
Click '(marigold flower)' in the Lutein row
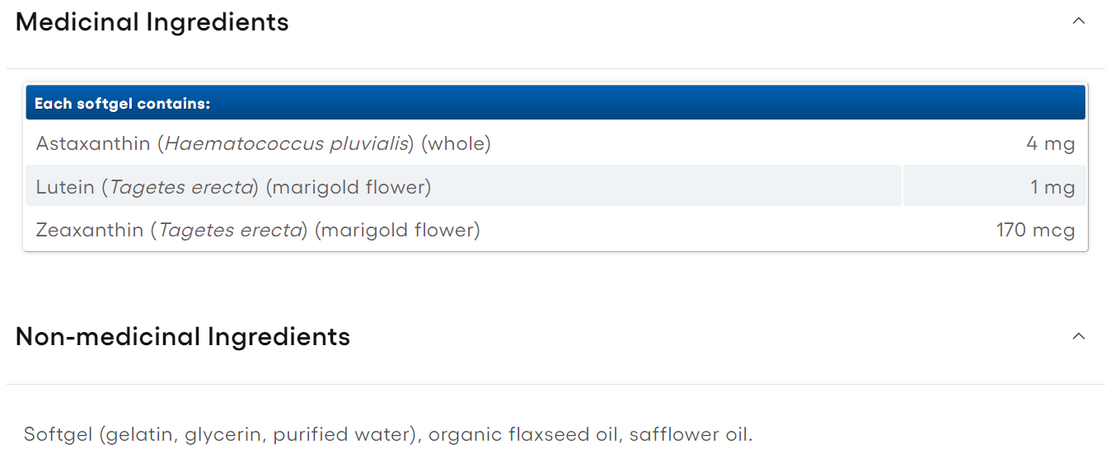click(x=348, y=187)
